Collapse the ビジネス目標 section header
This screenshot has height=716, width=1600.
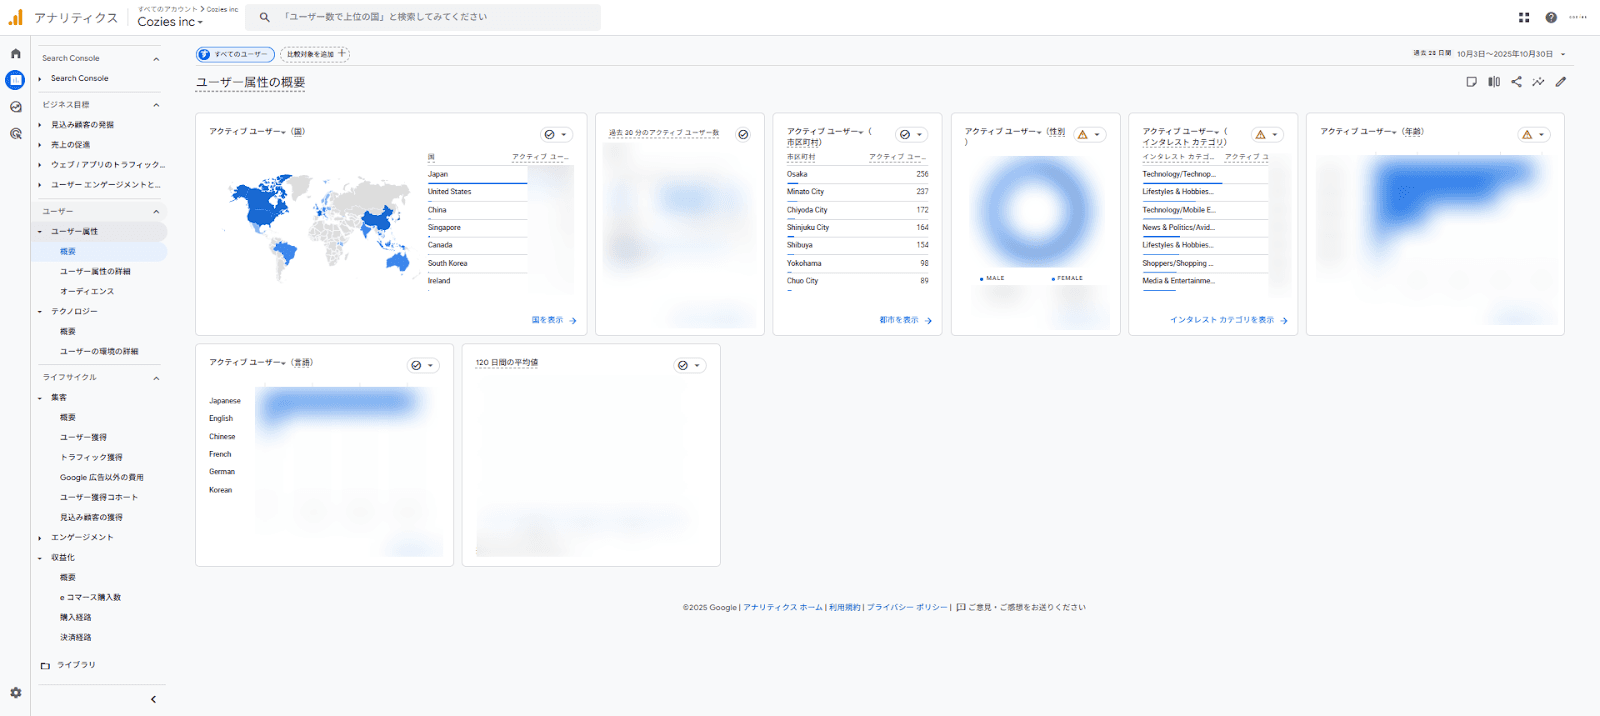point(156,105)
